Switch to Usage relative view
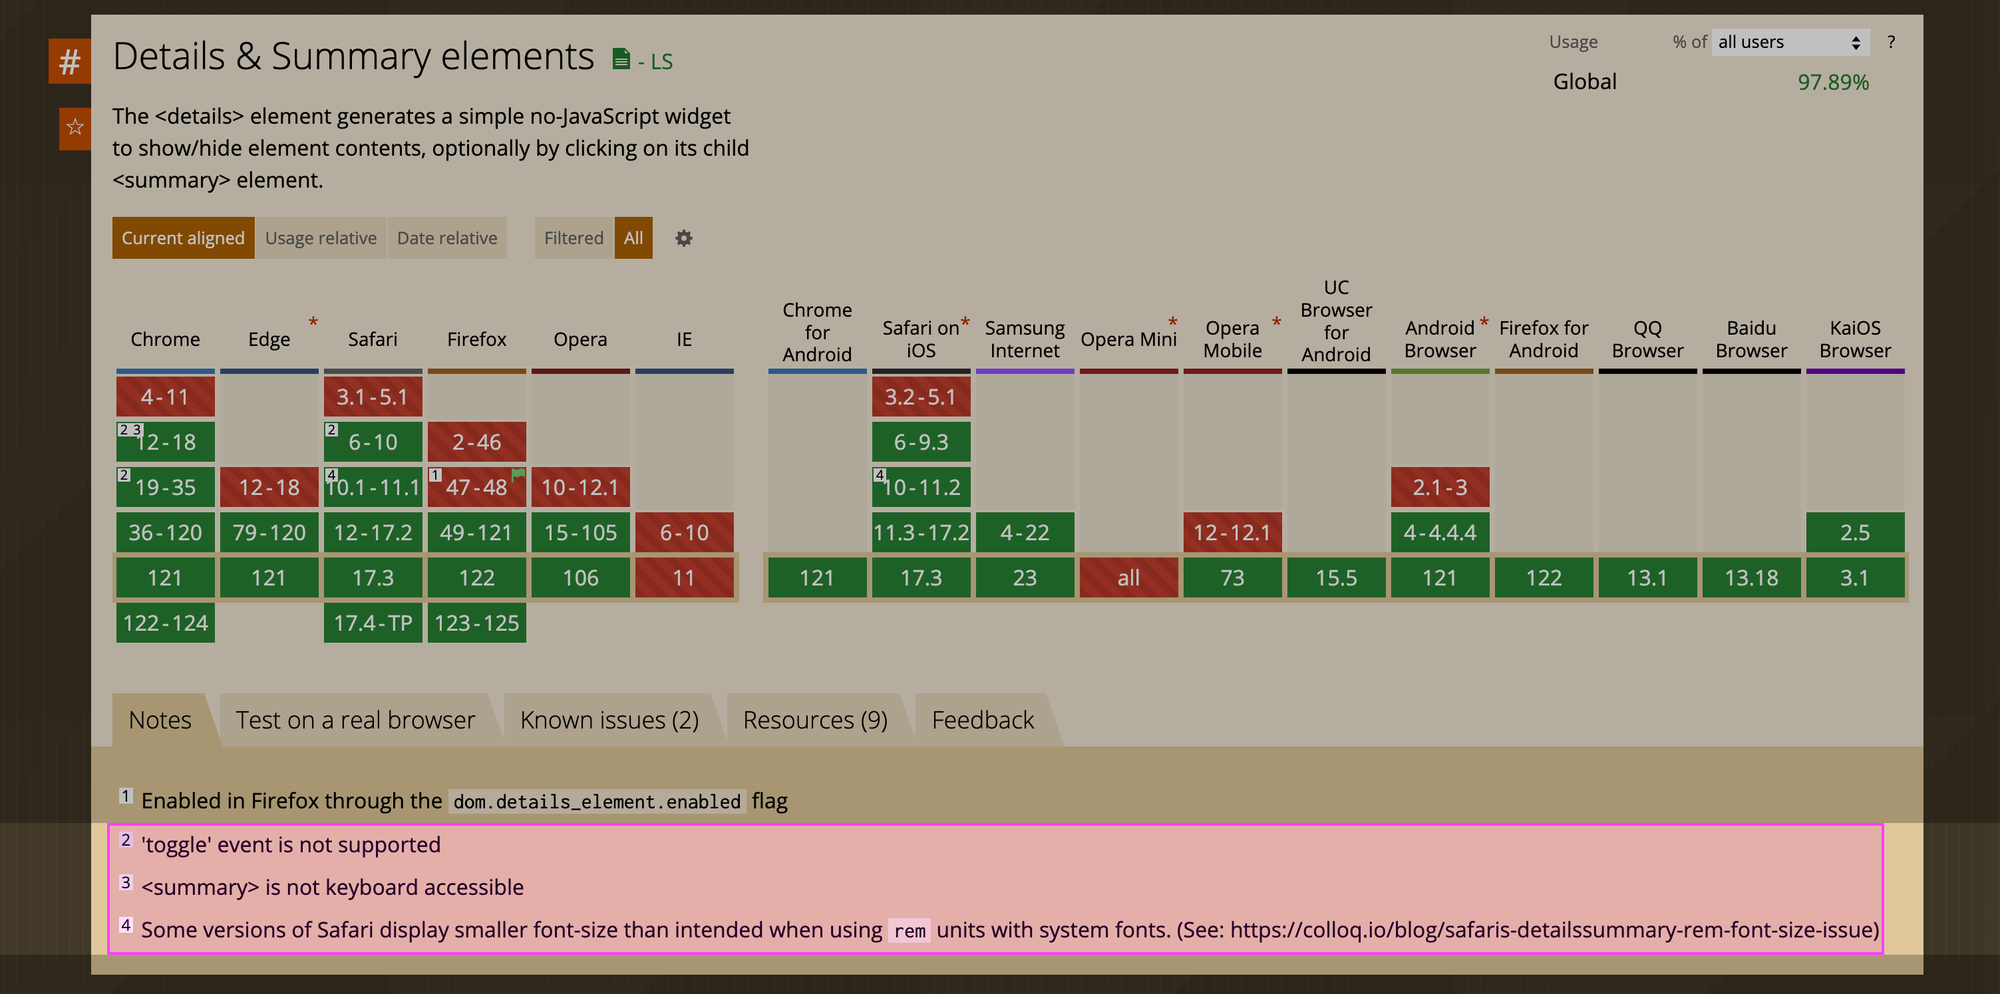2000x994 pixels. click(x=321, y=238)
